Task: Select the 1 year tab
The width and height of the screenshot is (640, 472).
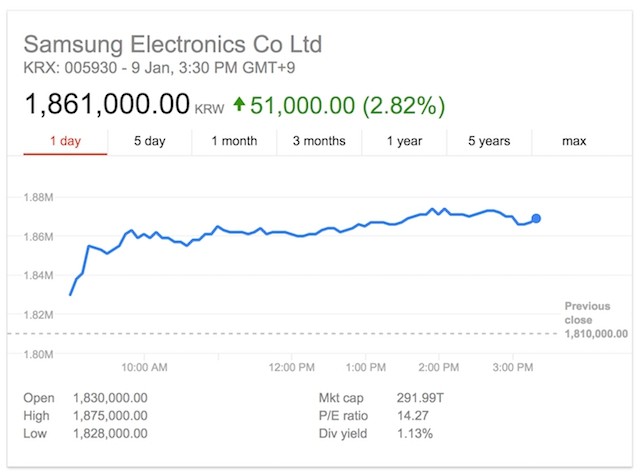Action: (x=404, y=141)
